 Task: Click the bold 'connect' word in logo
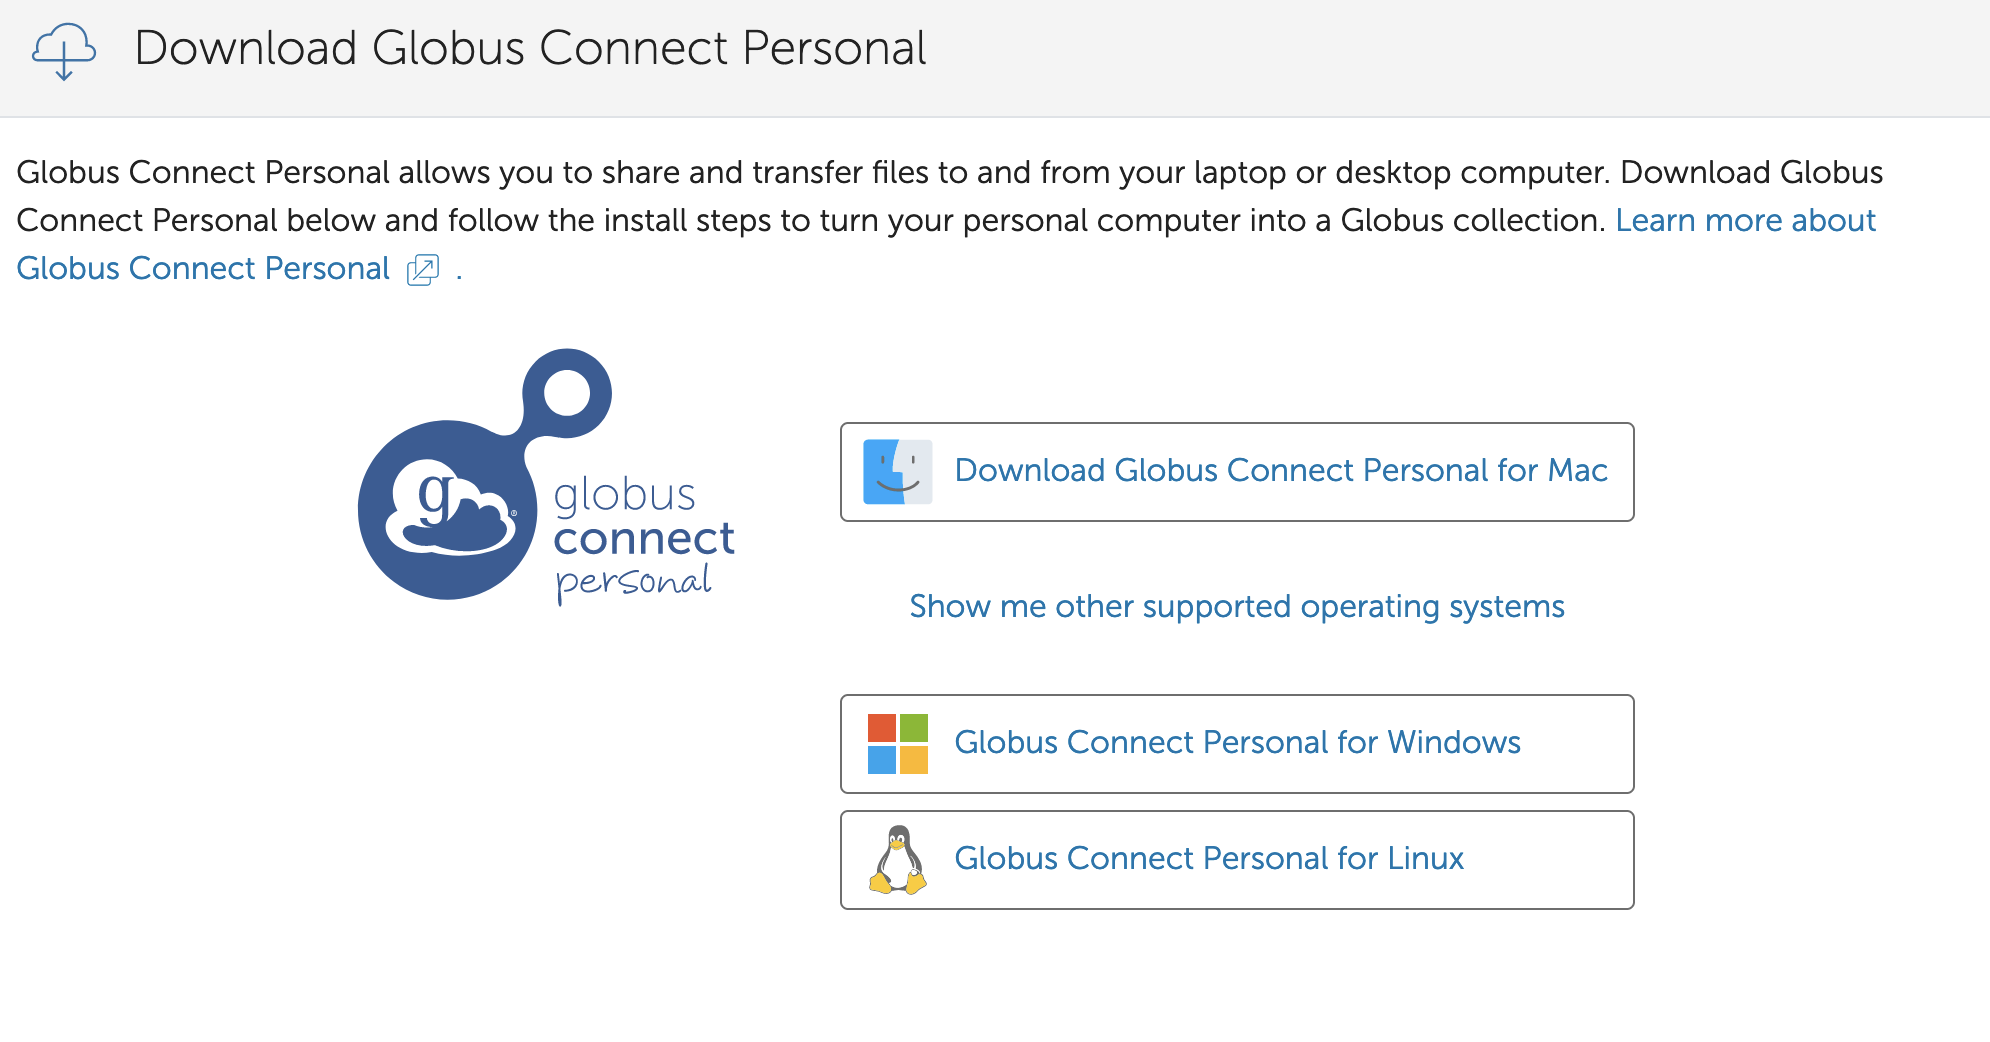click(644, 539)
